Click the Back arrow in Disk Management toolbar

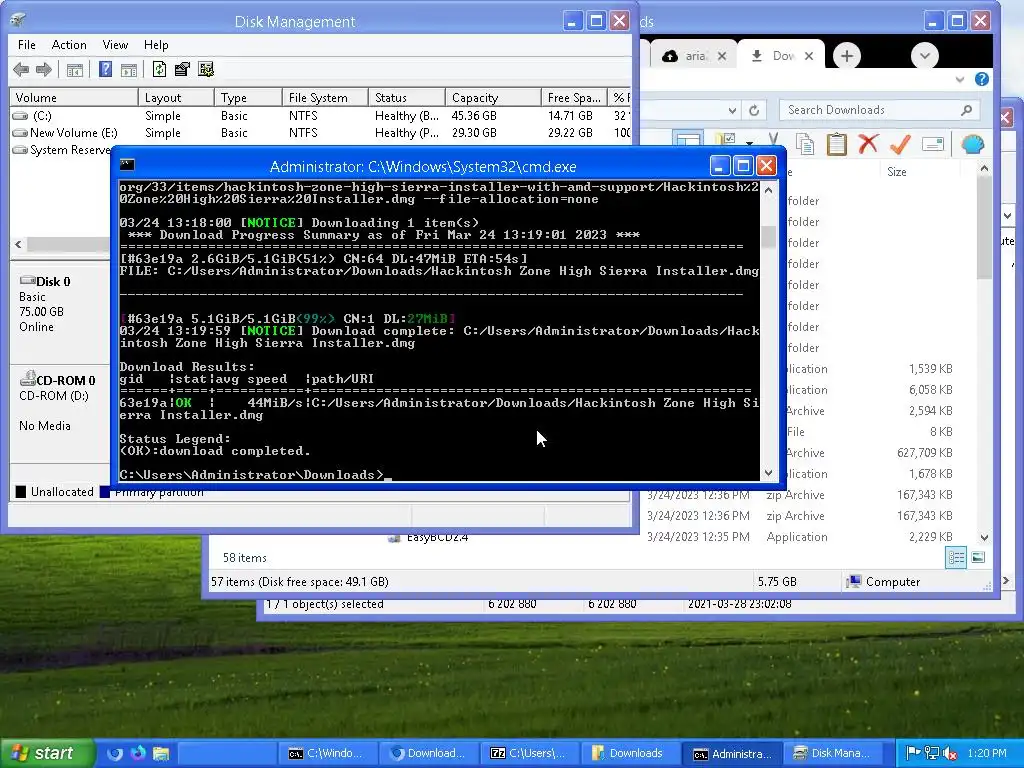21,69
